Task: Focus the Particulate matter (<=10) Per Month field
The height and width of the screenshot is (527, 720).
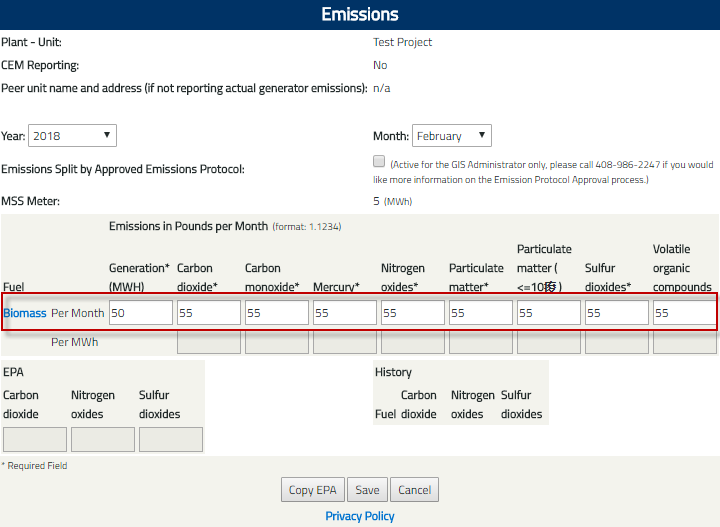Action: 548,313
